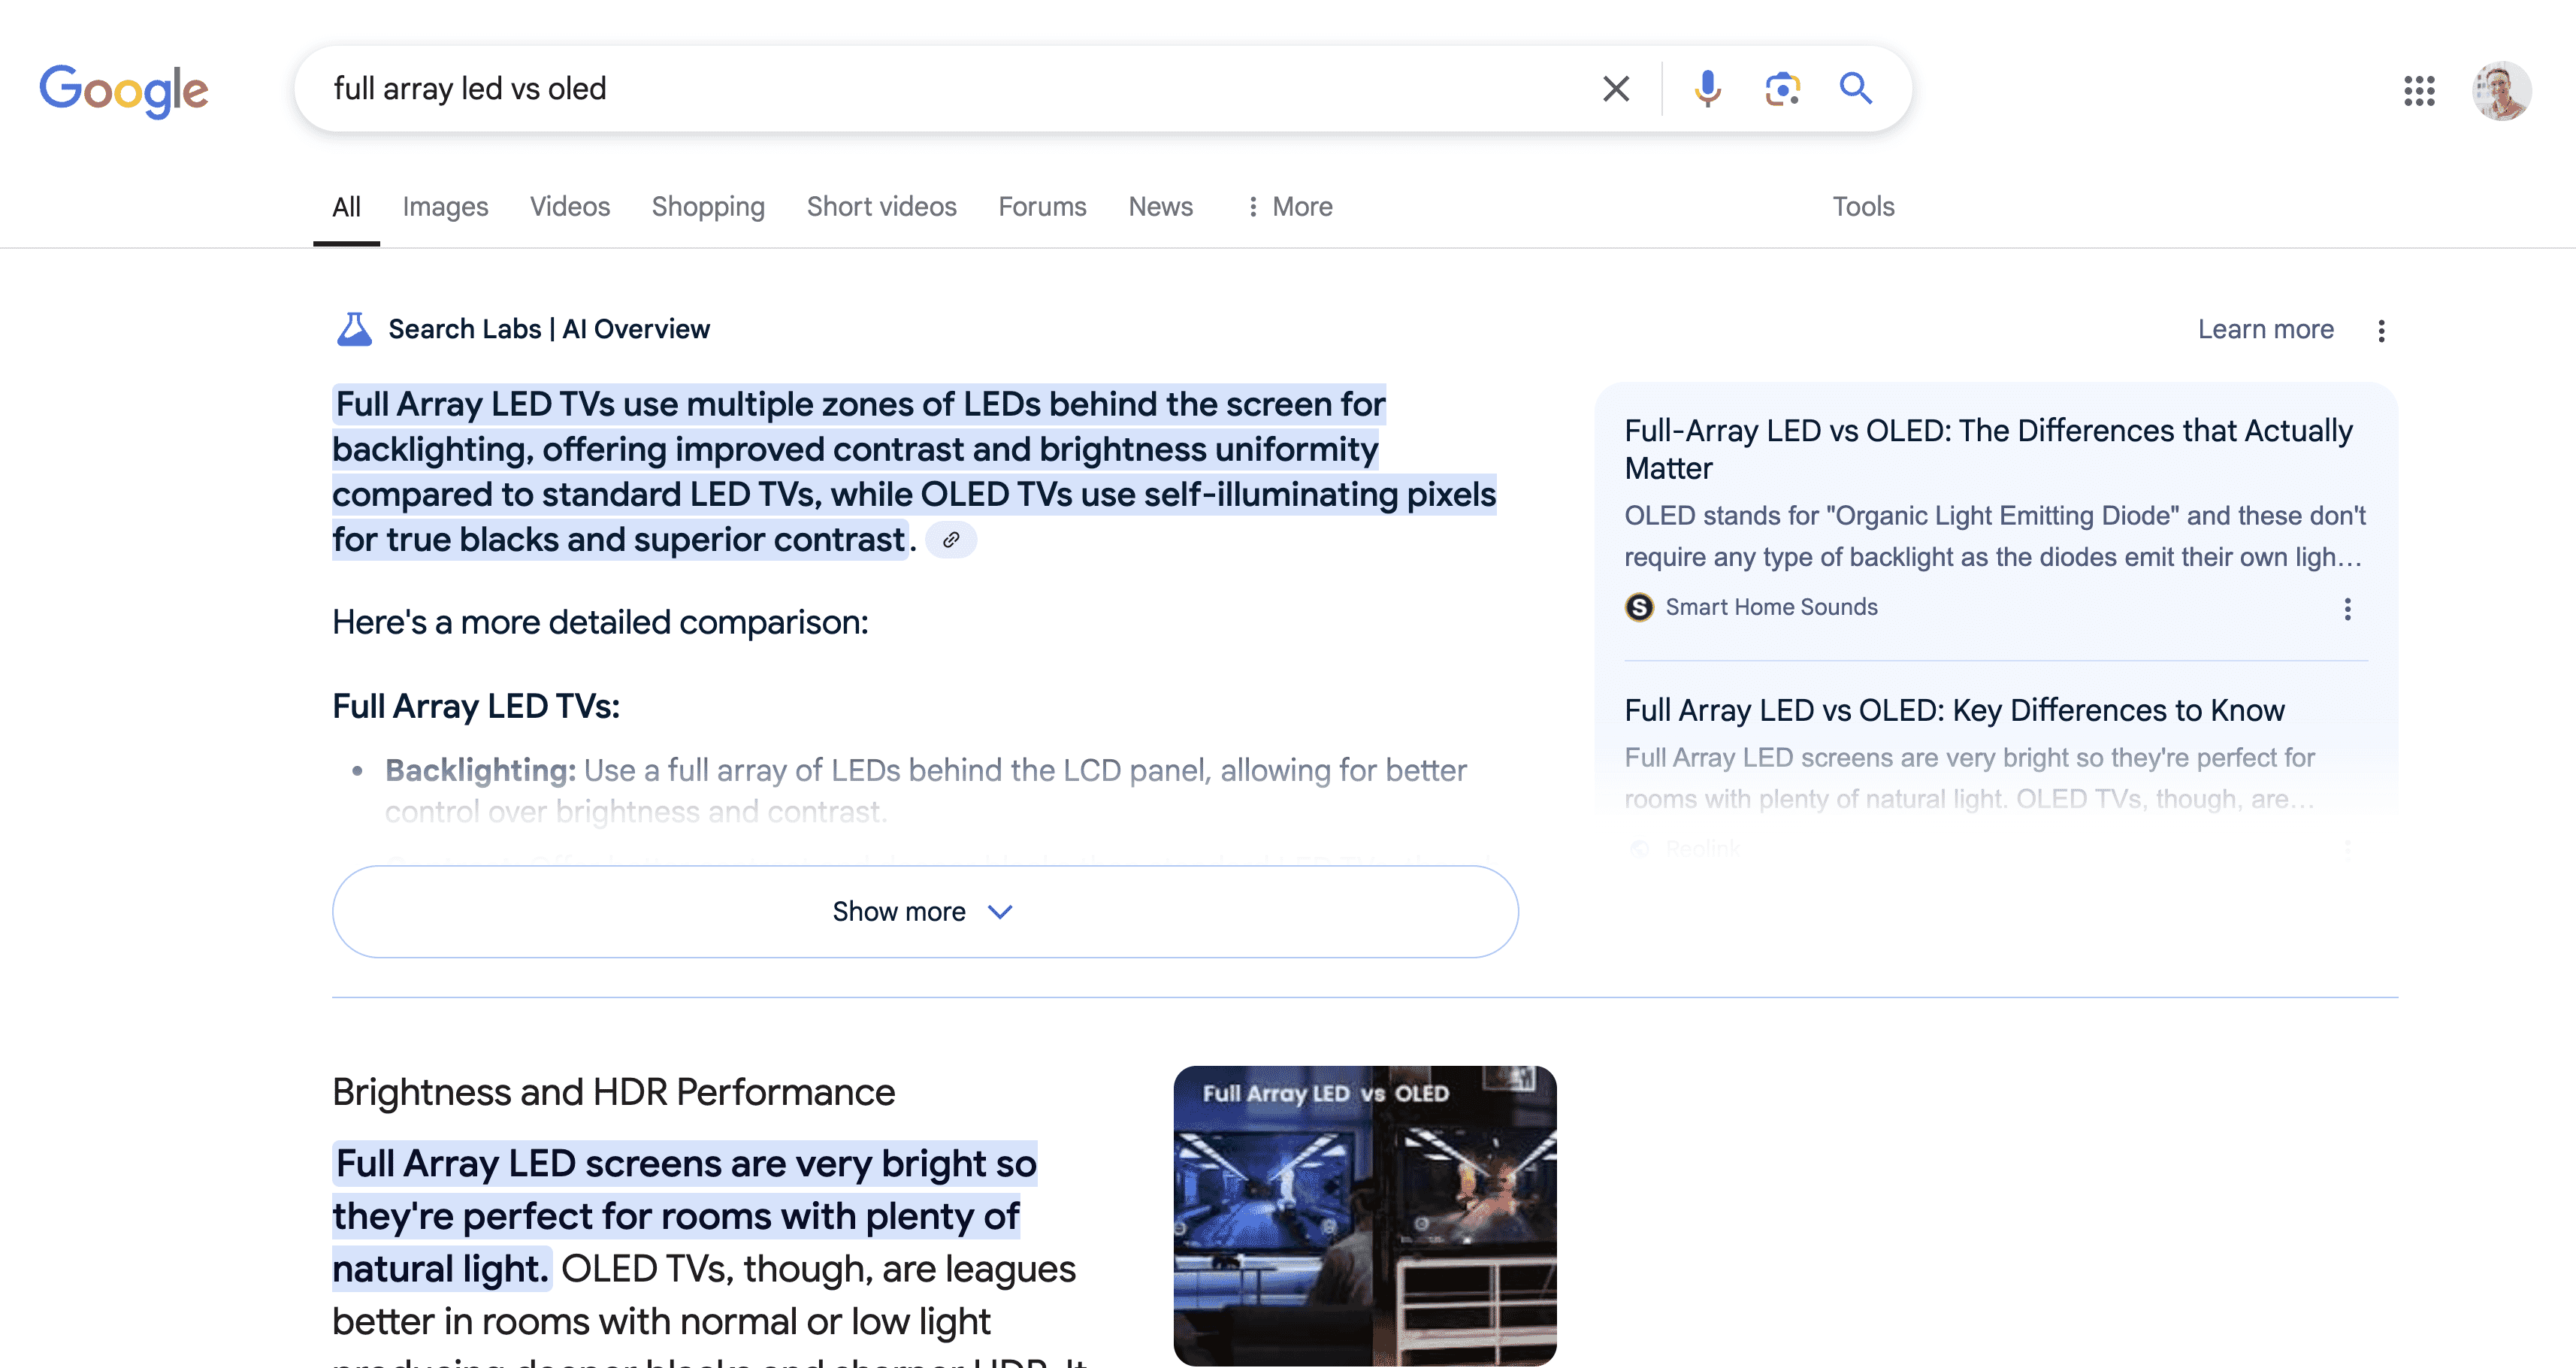
Task: Click the Full Array LED vs OLED thumbnail
Action: pos(1364,1215)
